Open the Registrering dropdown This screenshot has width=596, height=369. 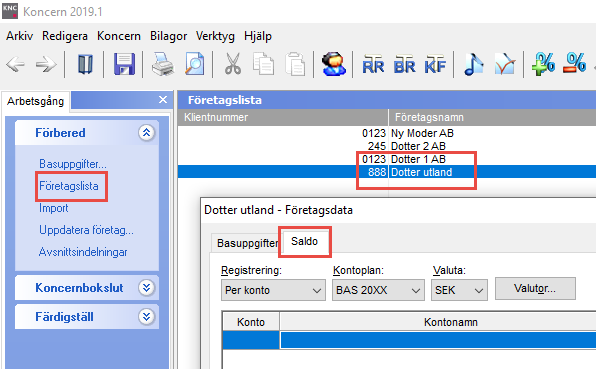tap(273, 290)
